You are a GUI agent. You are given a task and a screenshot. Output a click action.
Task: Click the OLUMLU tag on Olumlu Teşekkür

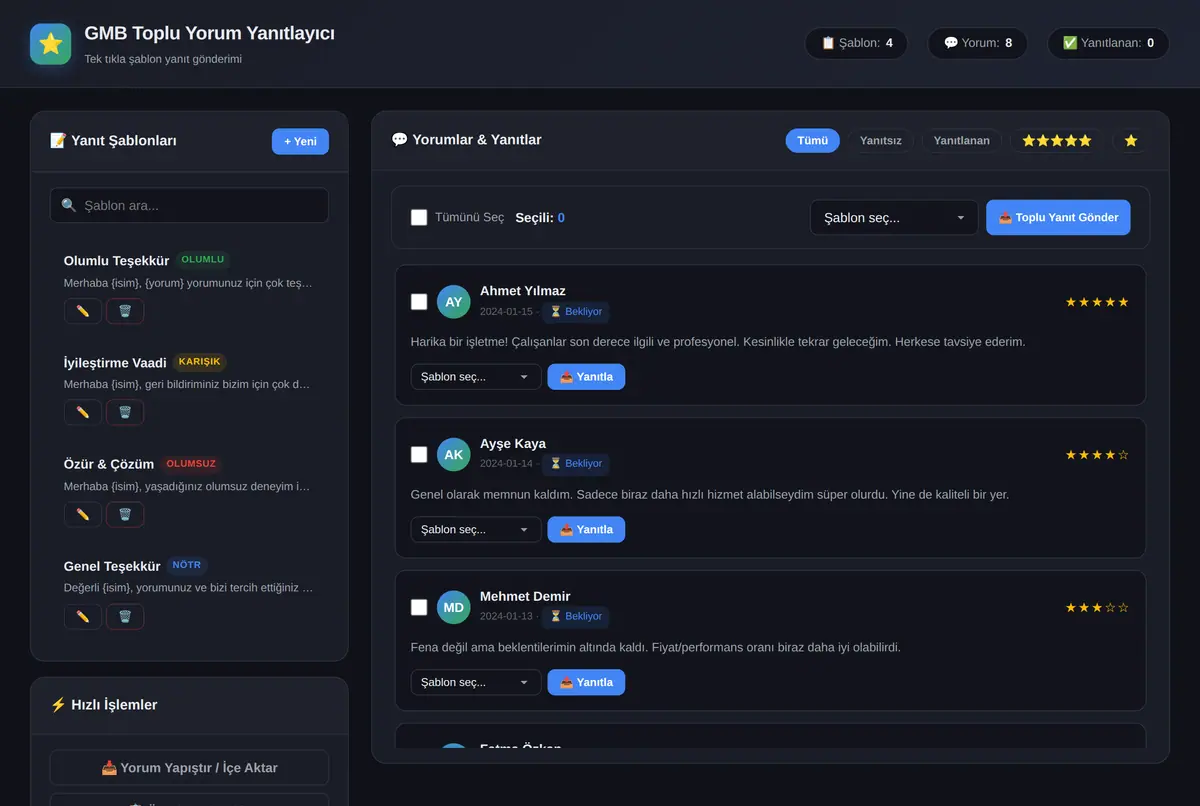[x=203, y=260]
